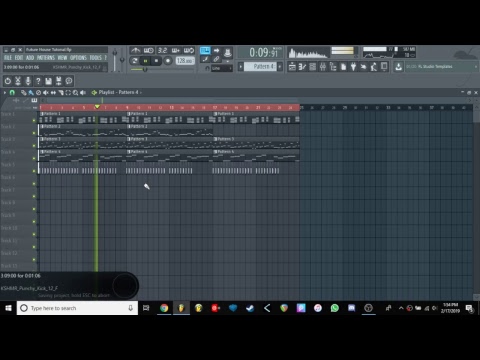Open the Pattern 4 selector

click(260, 67)
